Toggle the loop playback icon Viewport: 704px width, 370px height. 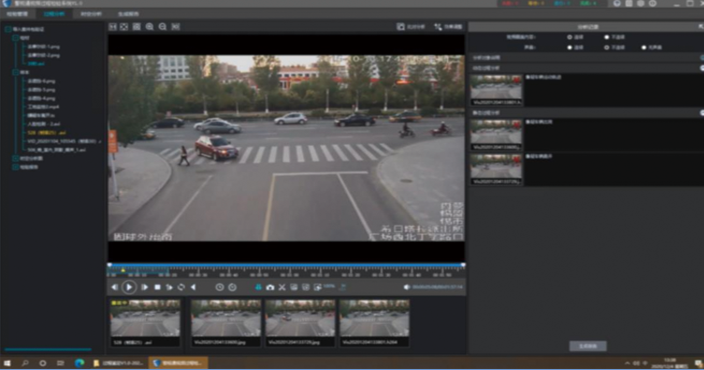(x=181, y=287)
